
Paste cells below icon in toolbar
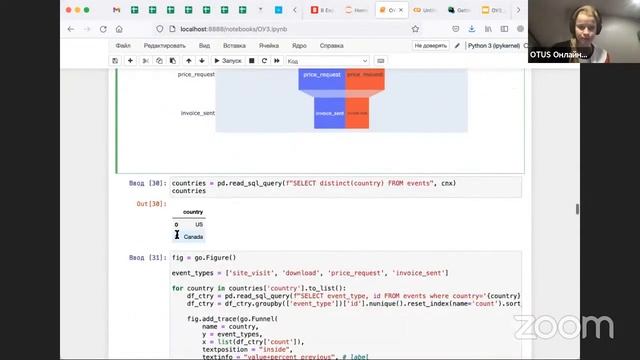click(173, 61)
